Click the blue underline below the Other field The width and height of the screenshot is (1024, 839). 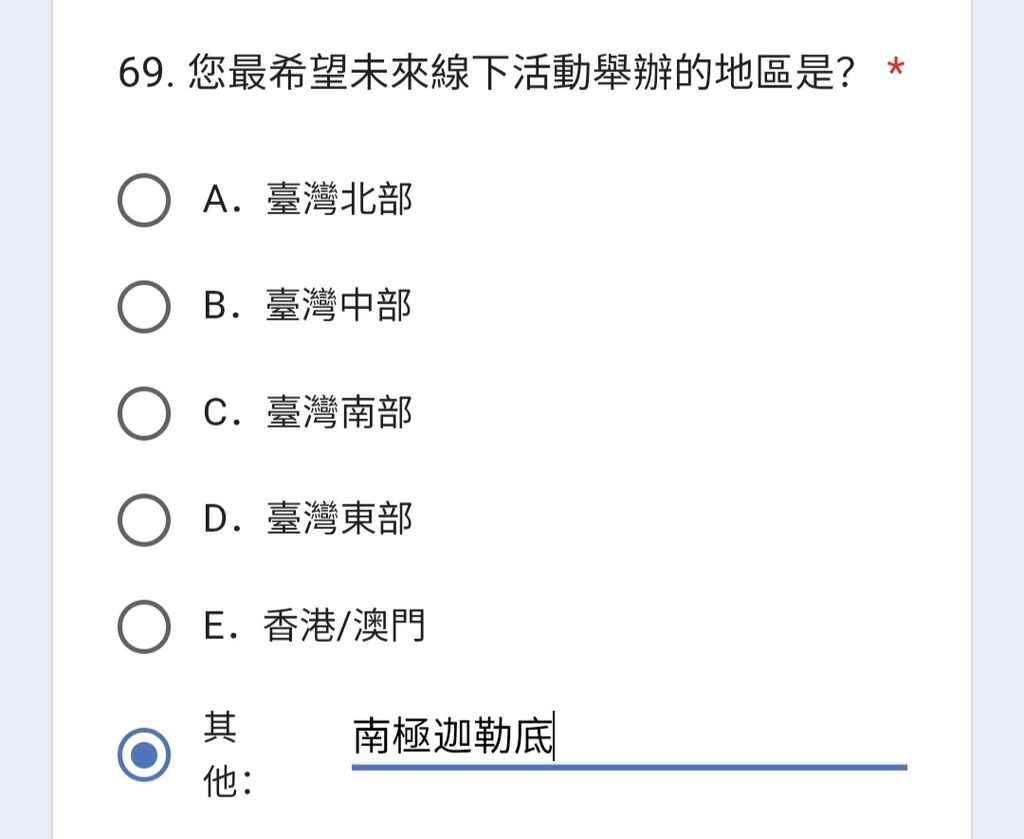pos(630,767)
